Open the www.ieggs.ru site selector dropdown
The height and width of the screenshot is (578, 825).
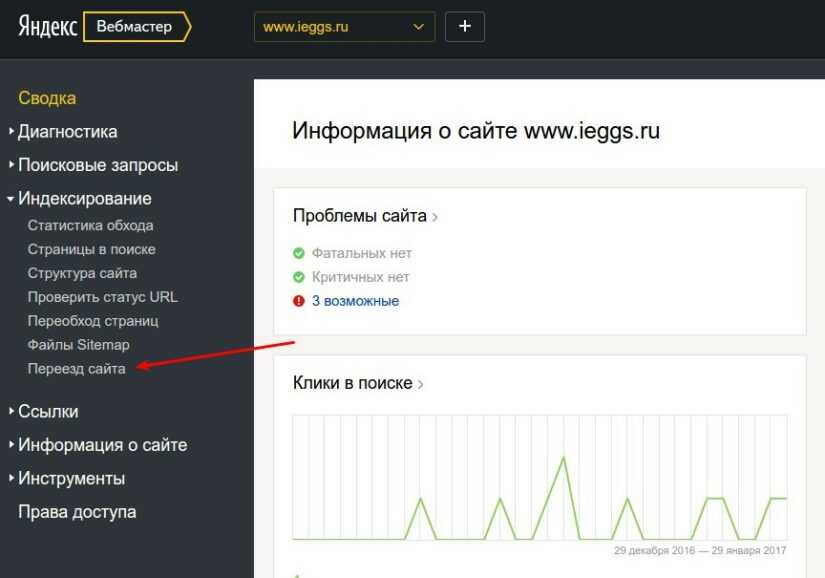[x=344, y=26]
